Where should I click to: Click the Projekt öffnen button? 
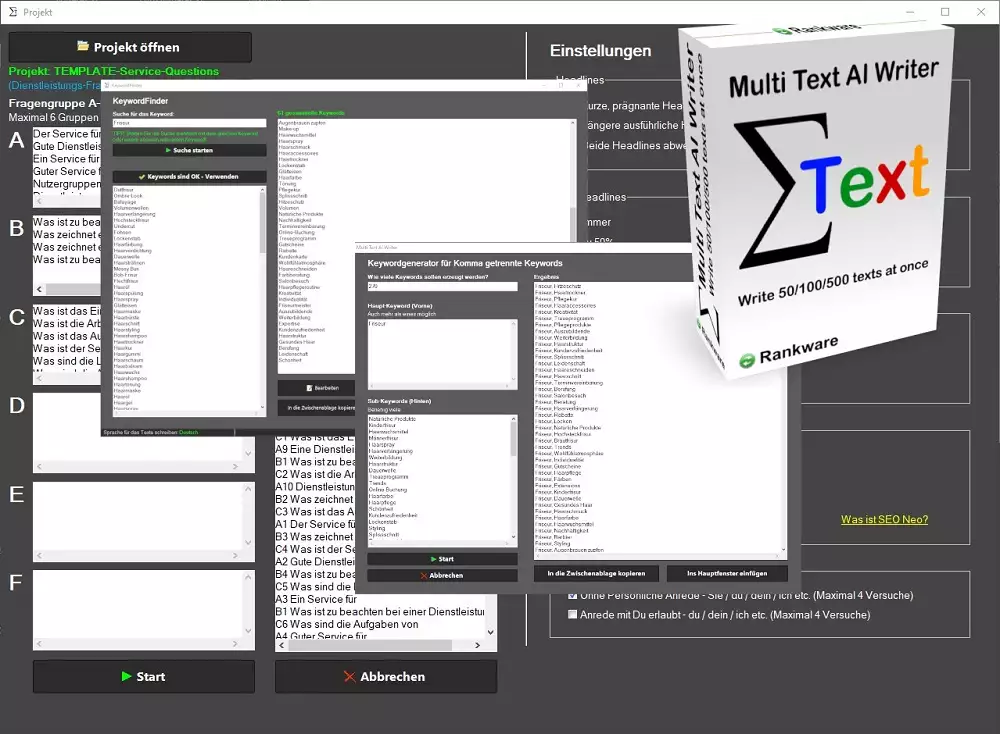[130, 47]
